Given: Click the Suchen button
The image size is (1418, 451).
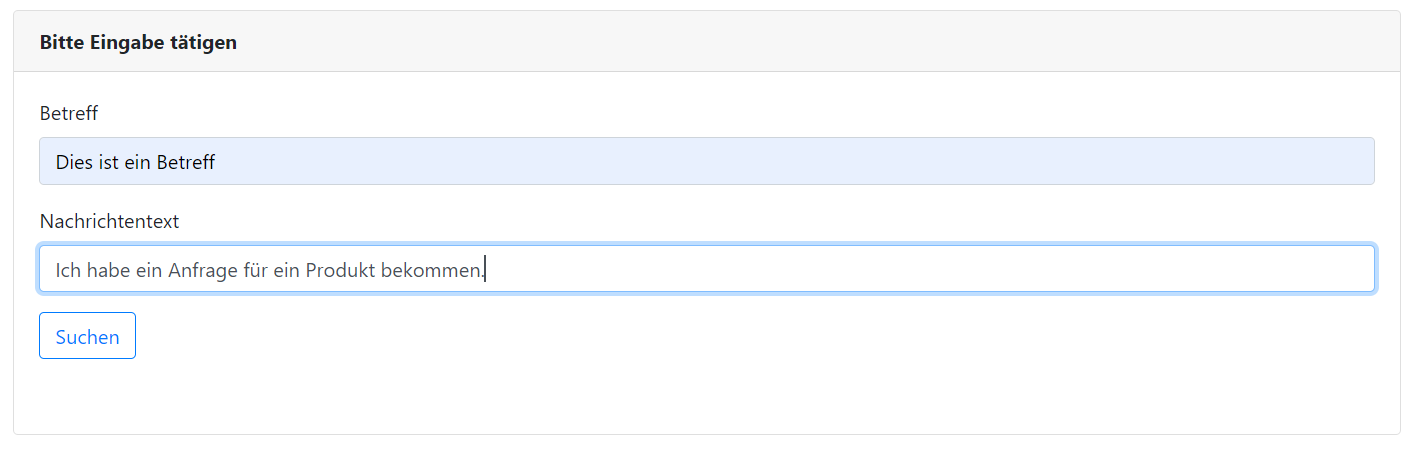Looking at the screenshot, I should (87, 336).
